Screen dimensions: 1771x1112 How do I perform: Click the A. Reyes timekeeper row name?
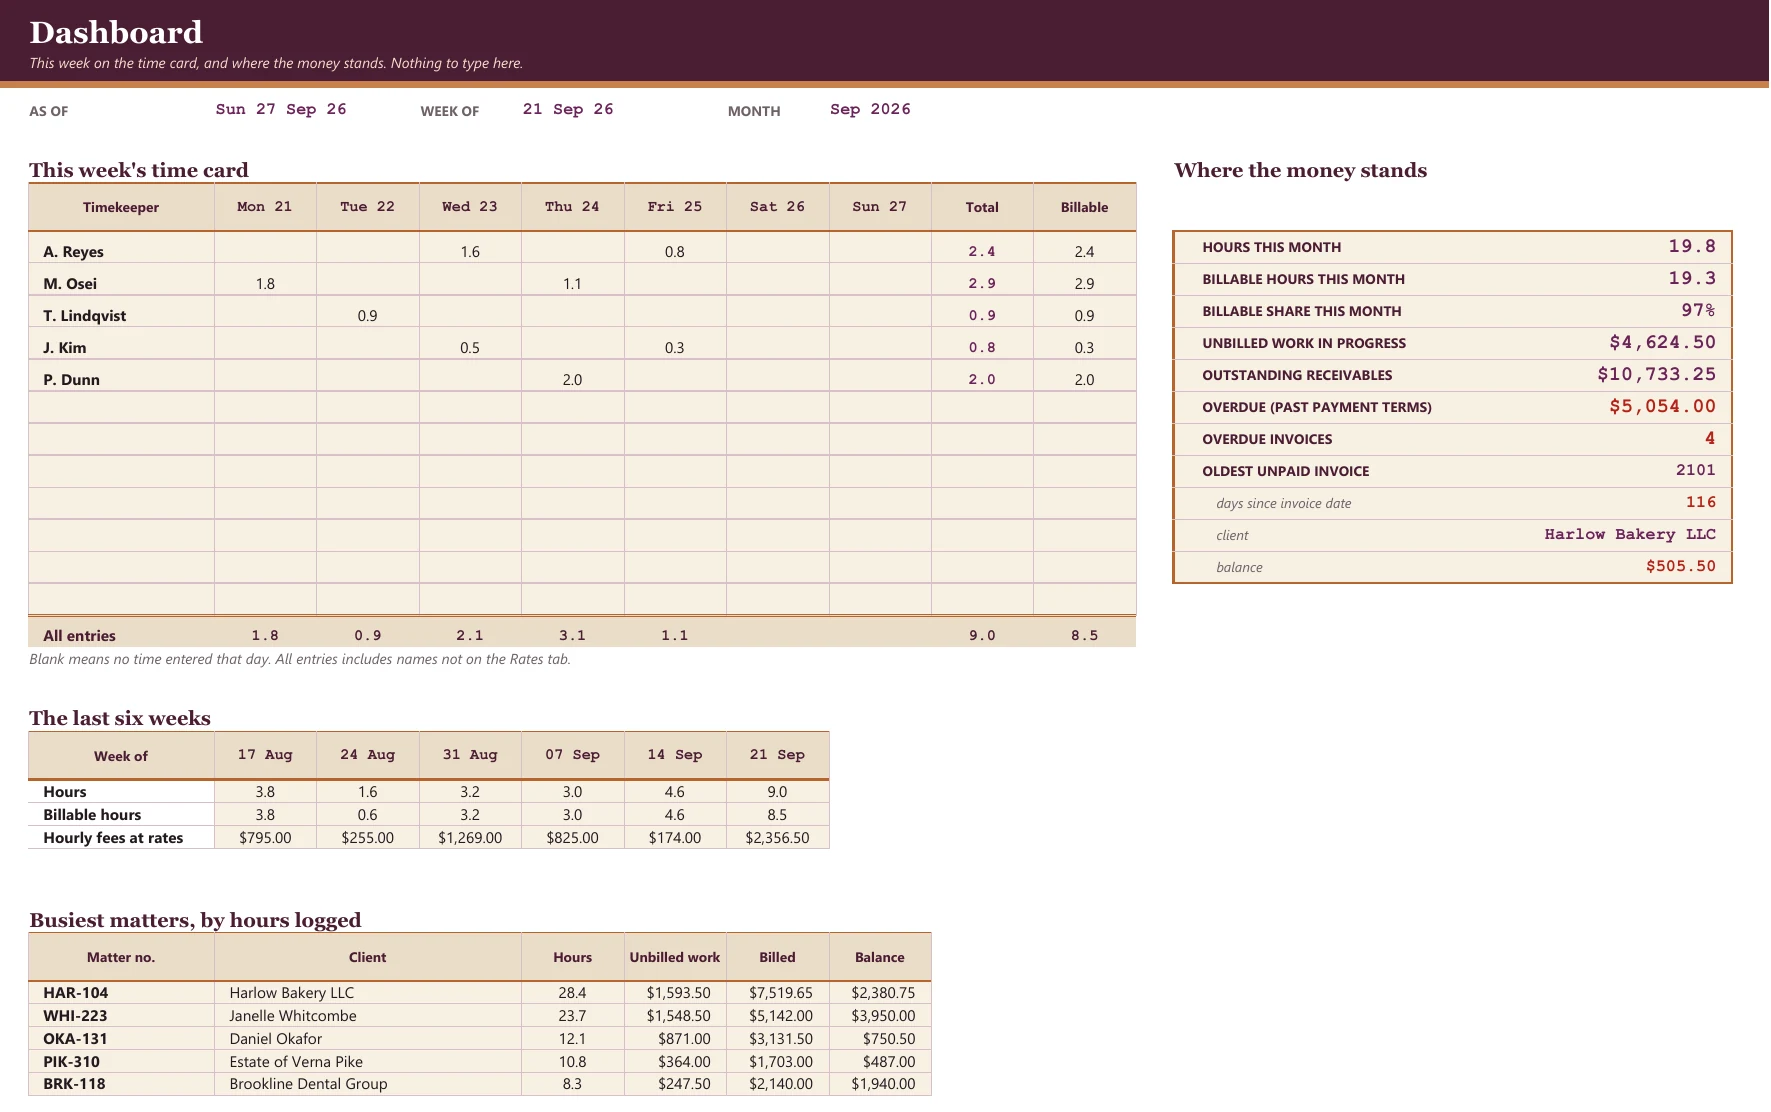click(x=73, y=252)
